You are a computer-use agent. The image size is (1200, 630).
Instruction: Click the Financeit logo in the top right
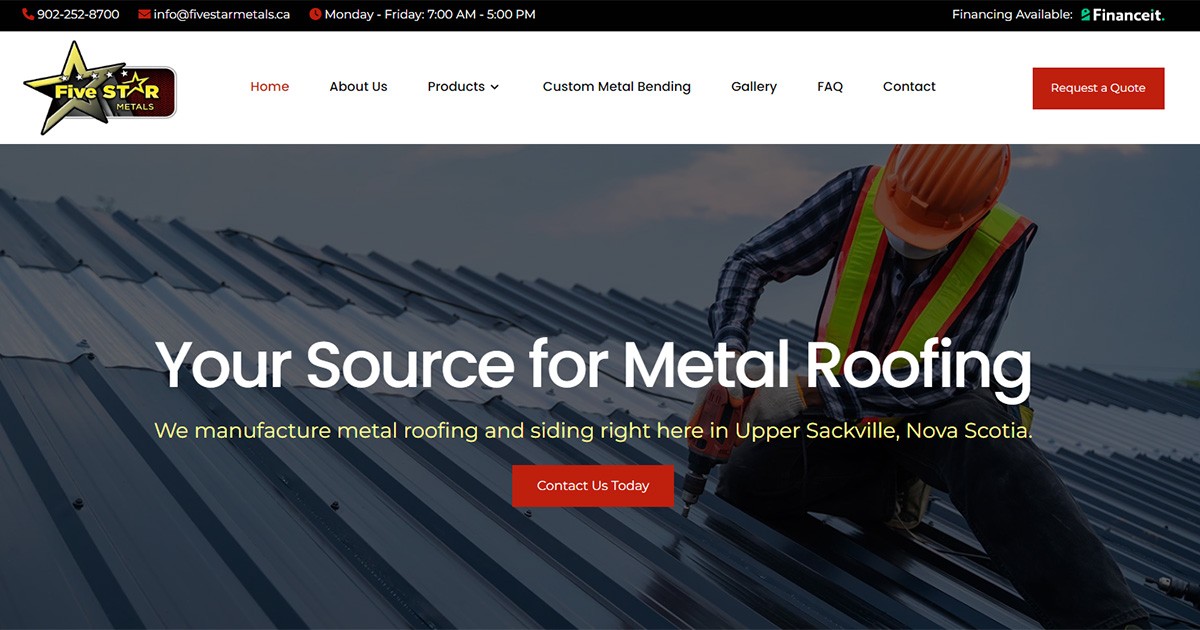[1122, 14]
